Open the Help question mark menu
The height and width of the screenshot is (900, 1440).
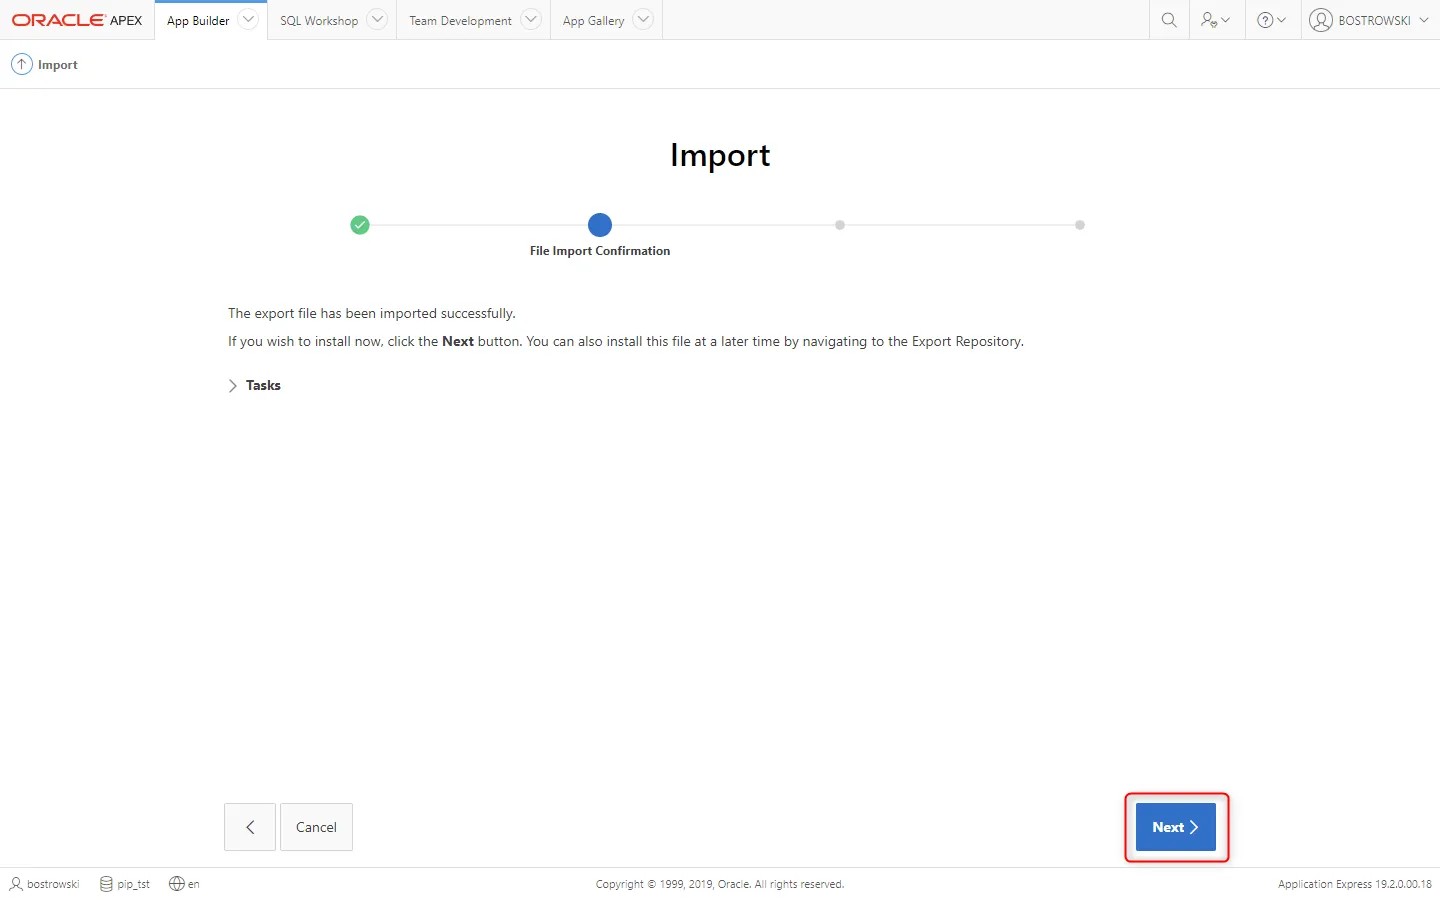click(x=1271, y=20)
